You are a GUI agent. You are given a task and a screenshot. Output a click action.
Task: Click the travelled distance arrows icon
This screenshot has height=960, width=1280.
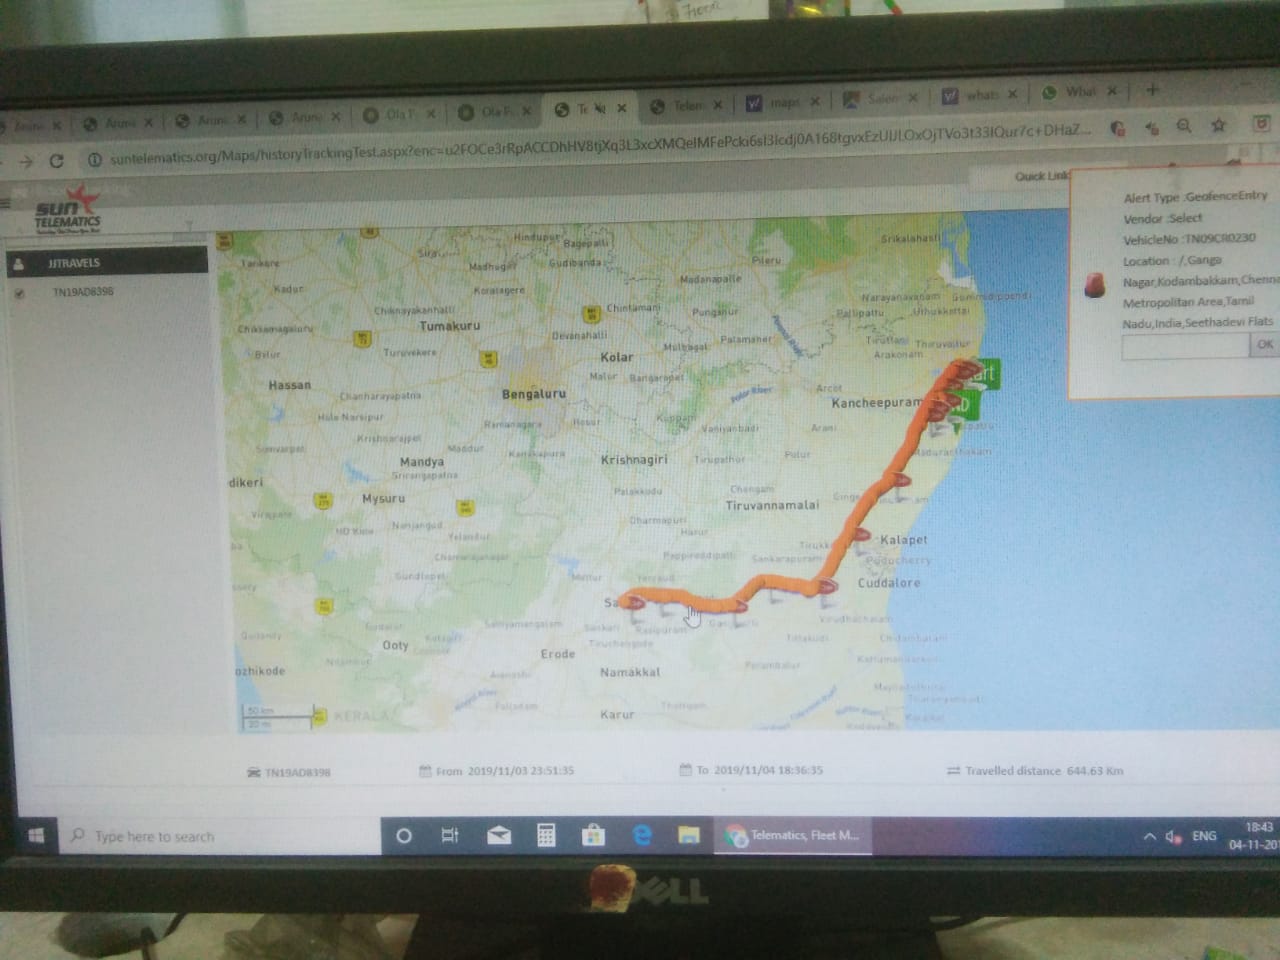pos(953,771)
